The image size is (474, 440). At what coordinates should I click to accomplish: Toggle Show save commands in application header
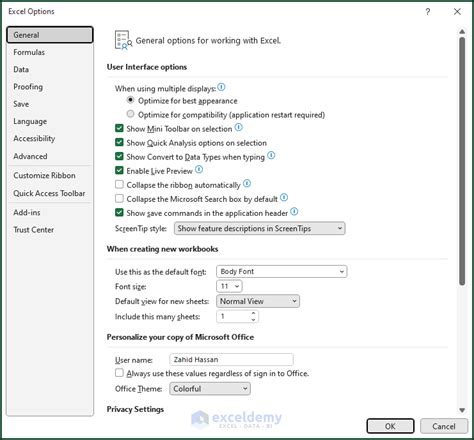119,213
